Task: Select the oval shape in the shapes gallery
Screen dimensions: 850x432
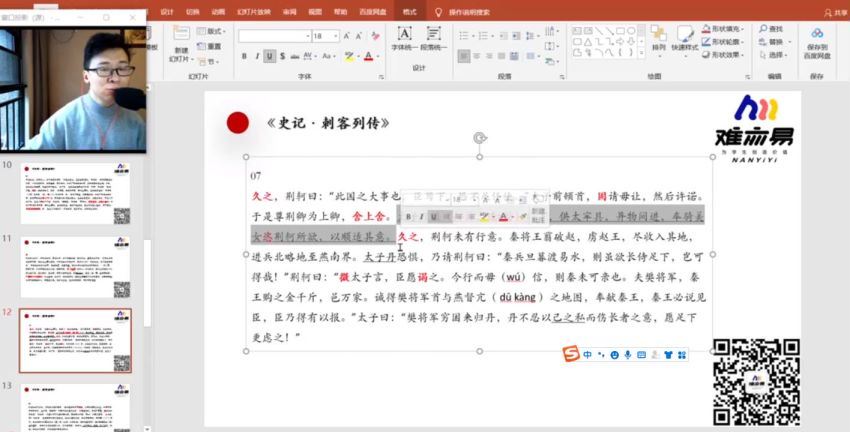Action: click(631, 31)
